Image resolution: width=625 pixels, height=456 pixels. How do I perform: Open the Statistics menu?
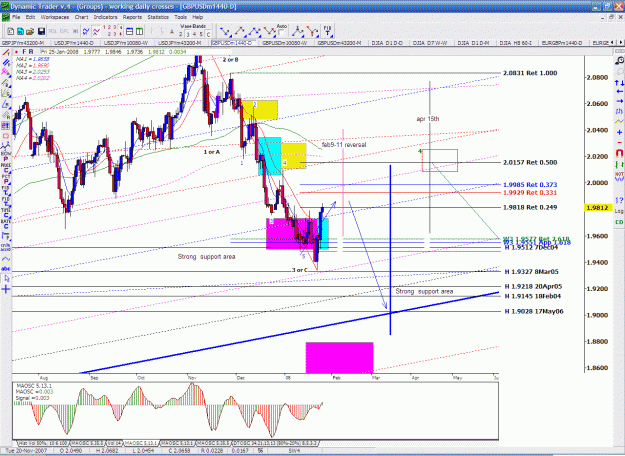tap(158, 17)
